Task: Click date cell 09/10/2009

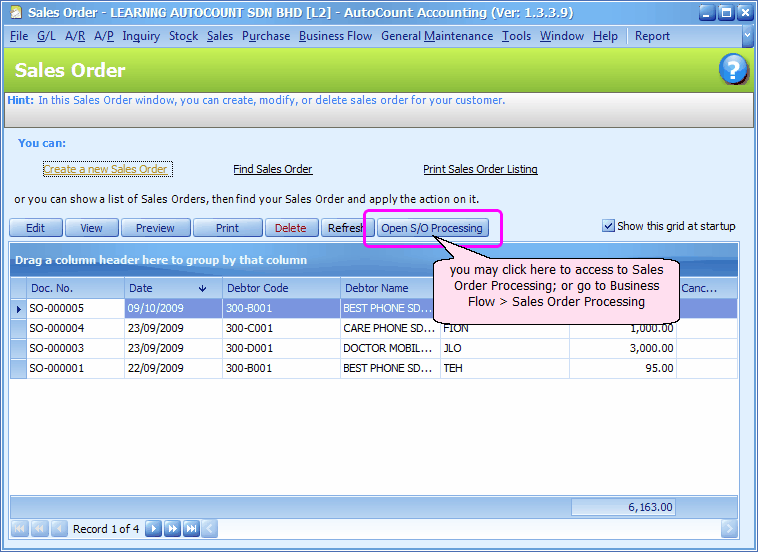Action: pos(174,308)
